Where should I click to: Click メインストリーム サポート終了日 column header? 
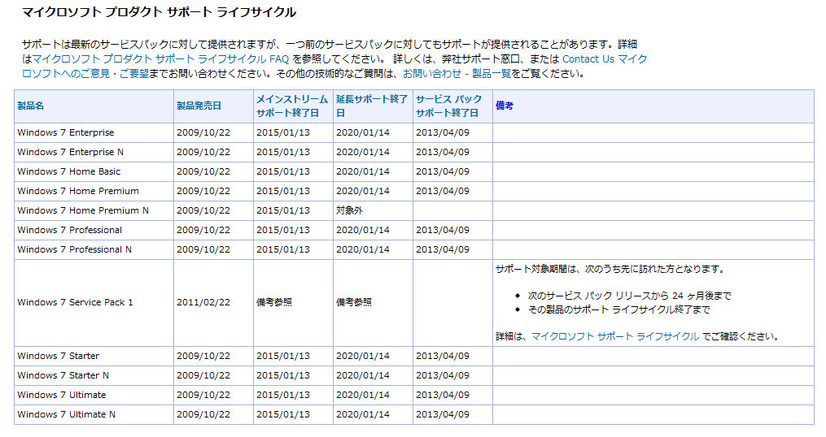point(292,106)
